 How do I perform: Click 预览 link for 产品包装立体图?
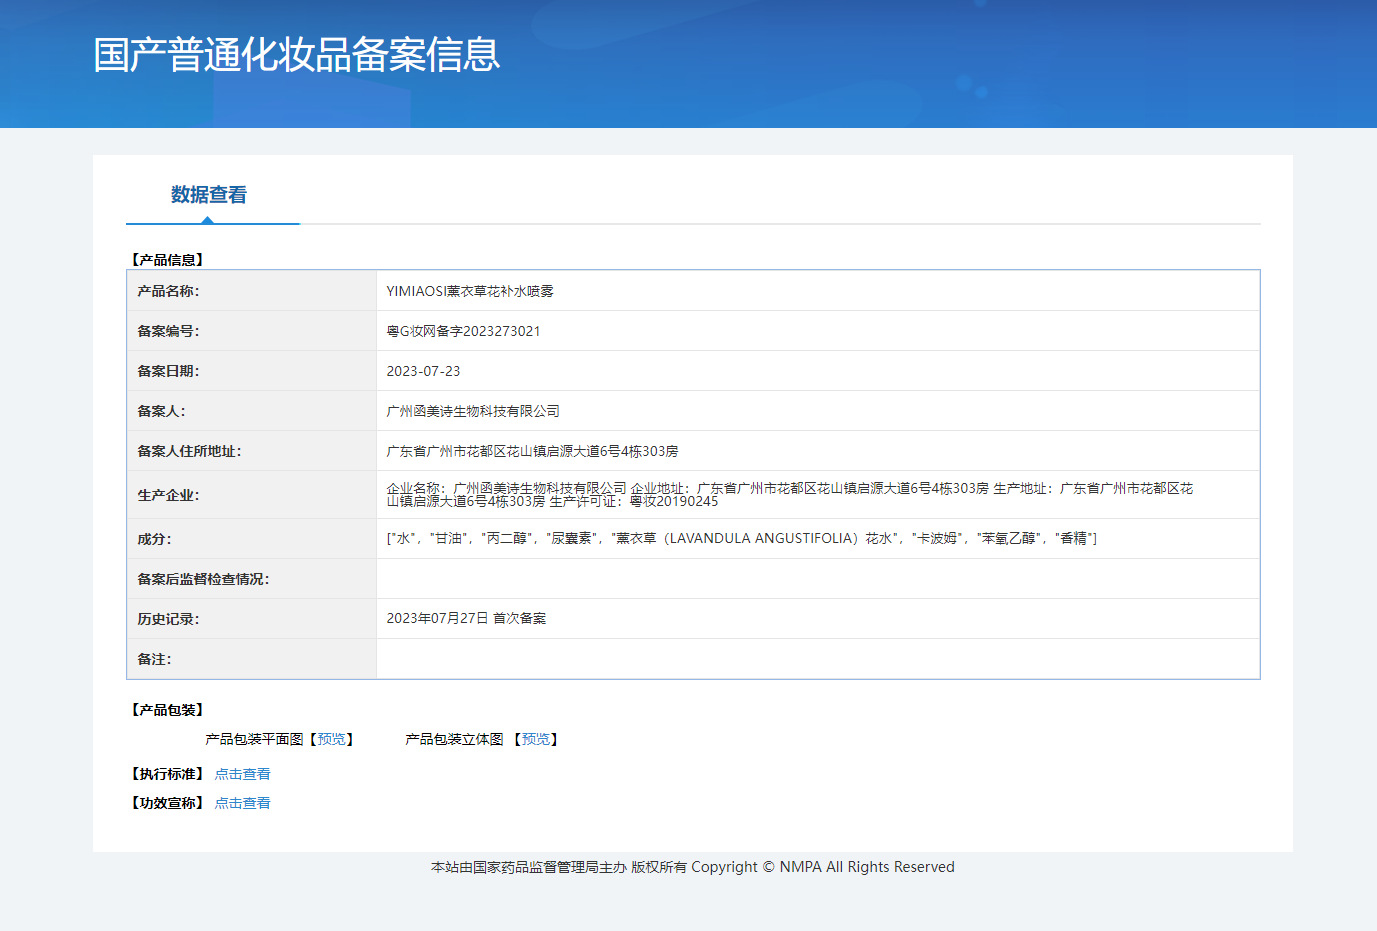[x=536, y=739]
